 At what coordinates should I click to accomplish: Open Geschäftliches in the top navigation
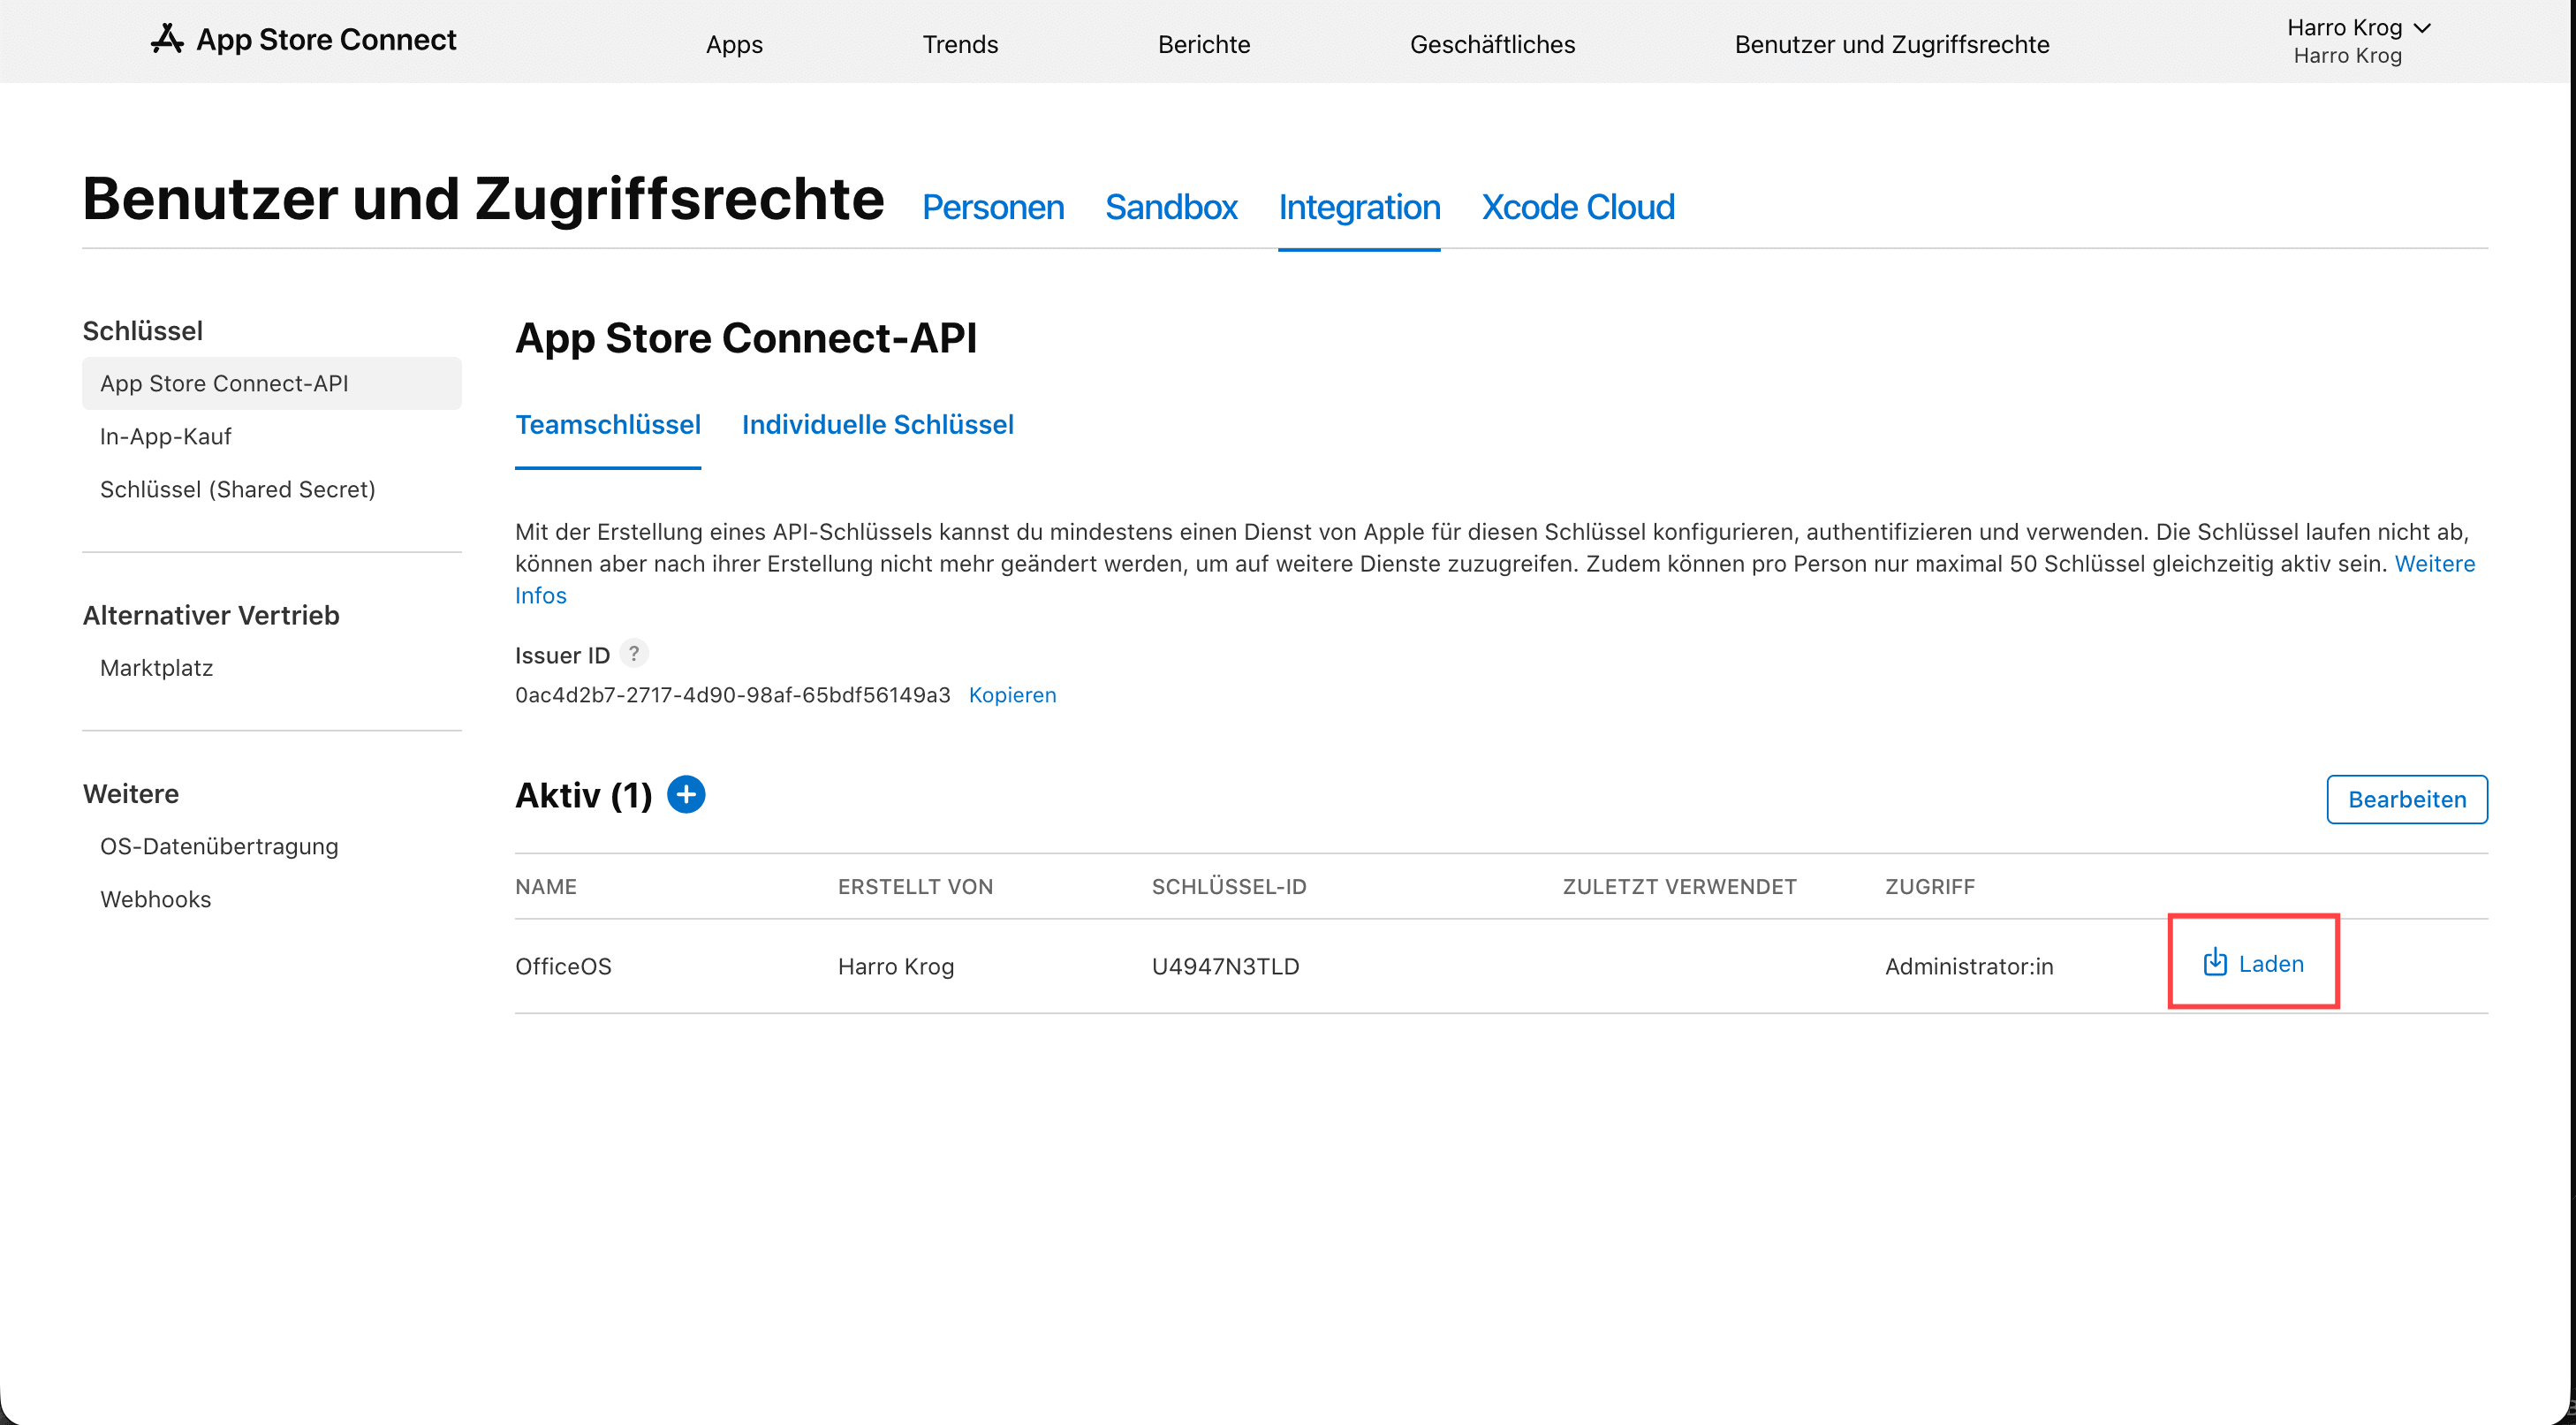coord(1492,44)
